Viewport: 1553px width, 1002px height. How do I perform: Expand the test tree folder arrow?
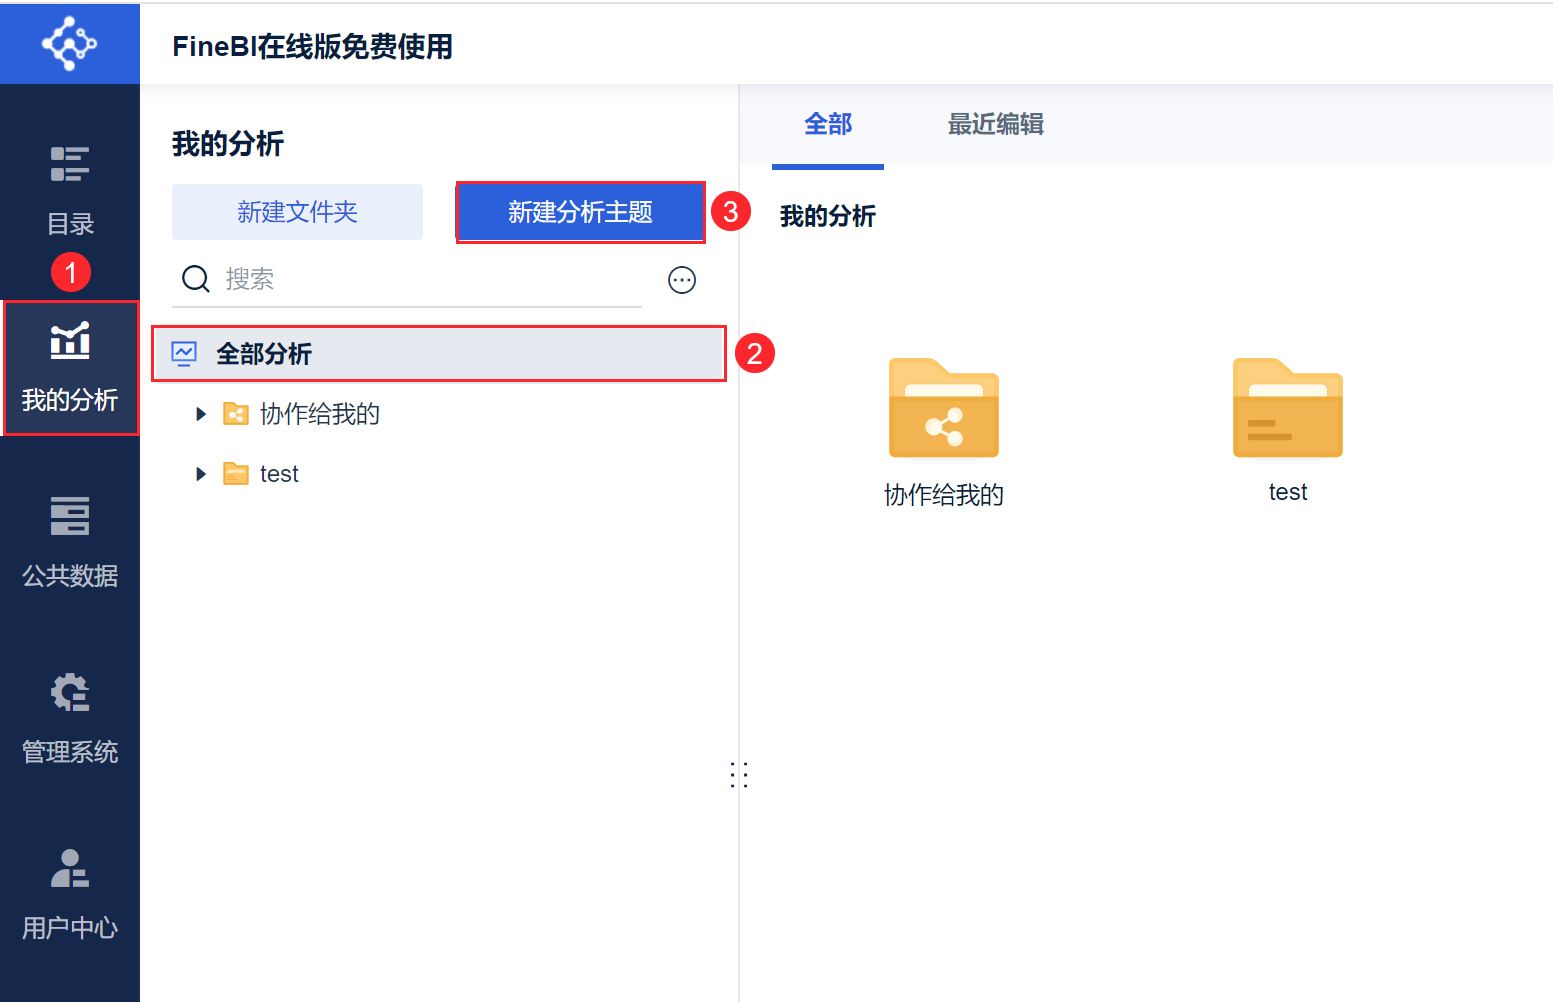coord(201,474)
